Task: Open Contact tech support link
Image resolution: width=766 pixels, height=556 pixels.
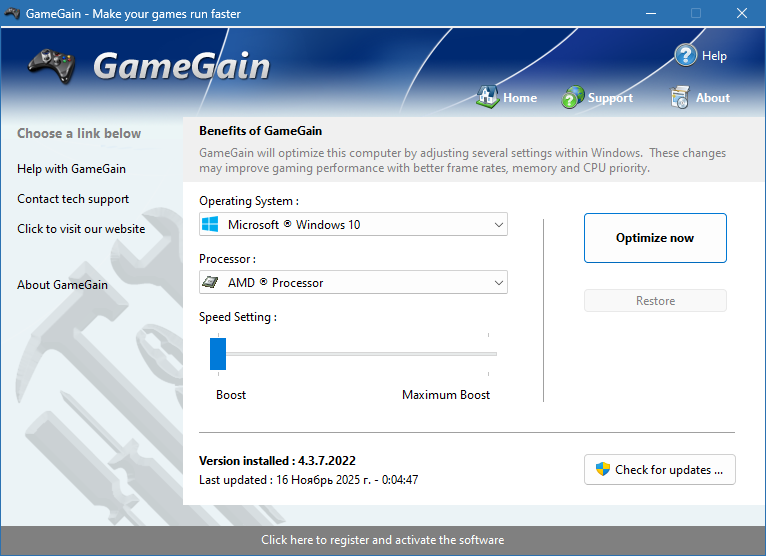Action: point(73,199)
